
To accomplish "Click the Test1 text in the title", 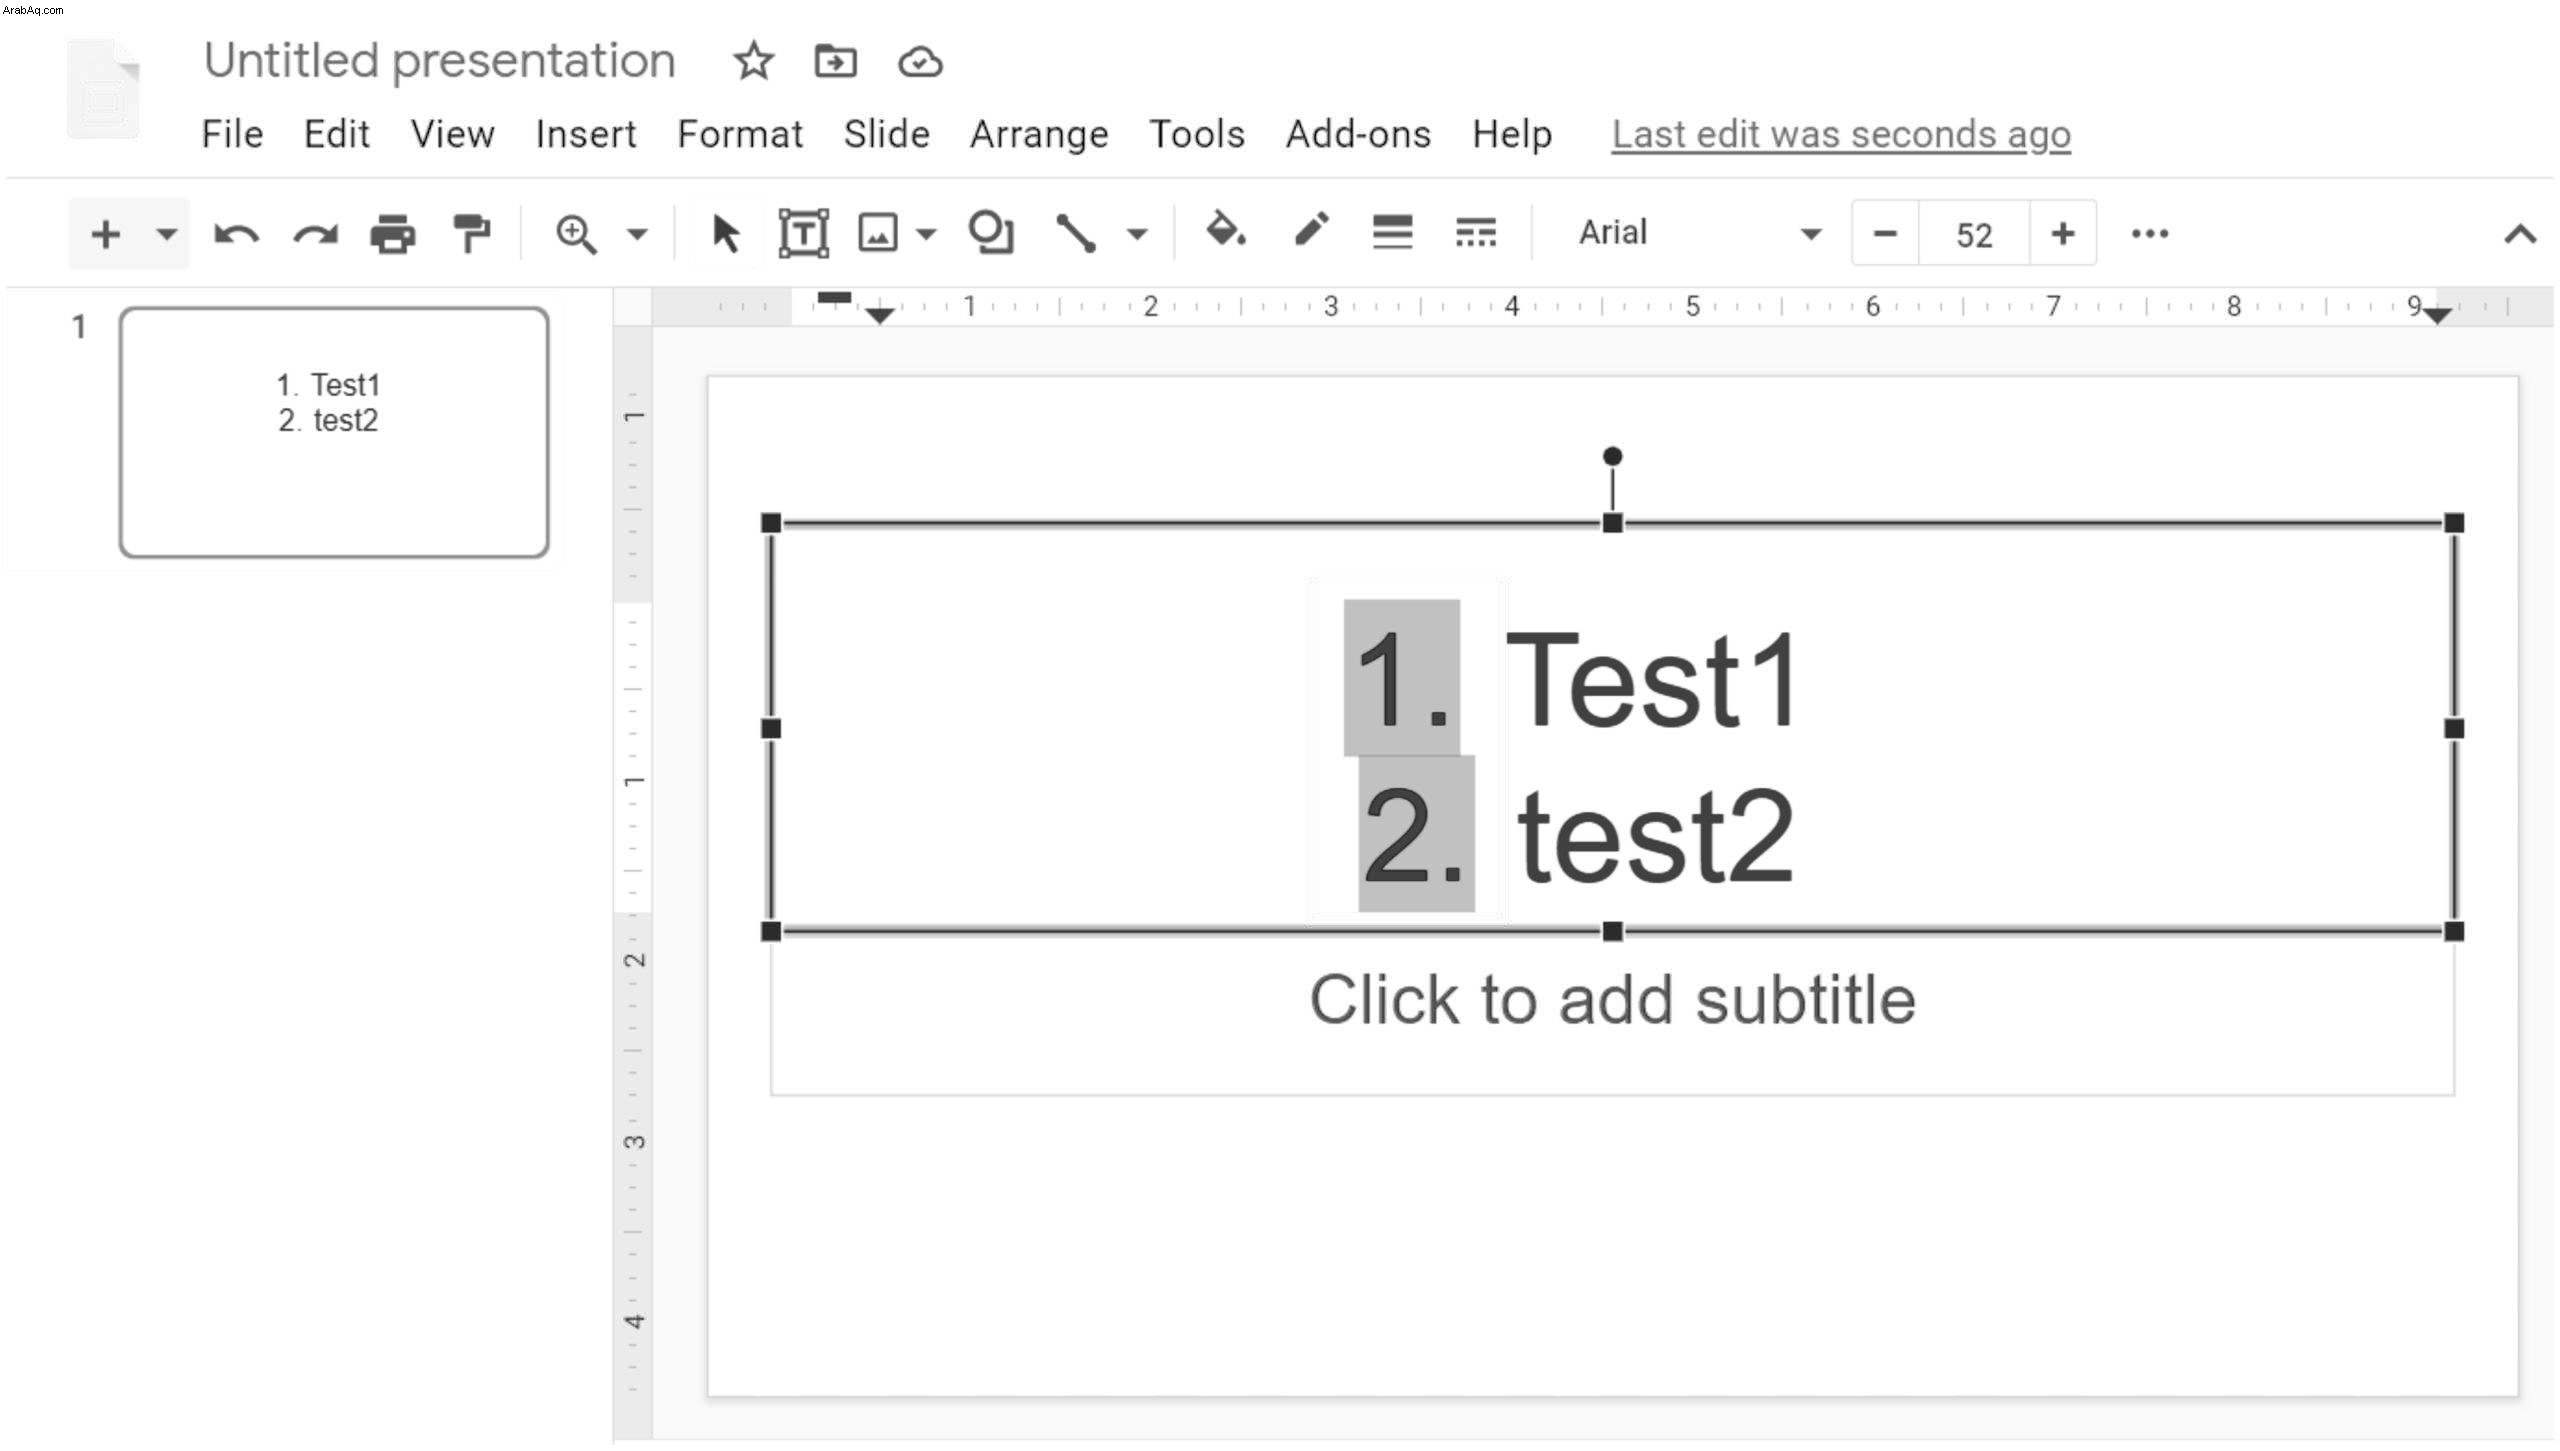I will pos(1653,680).
